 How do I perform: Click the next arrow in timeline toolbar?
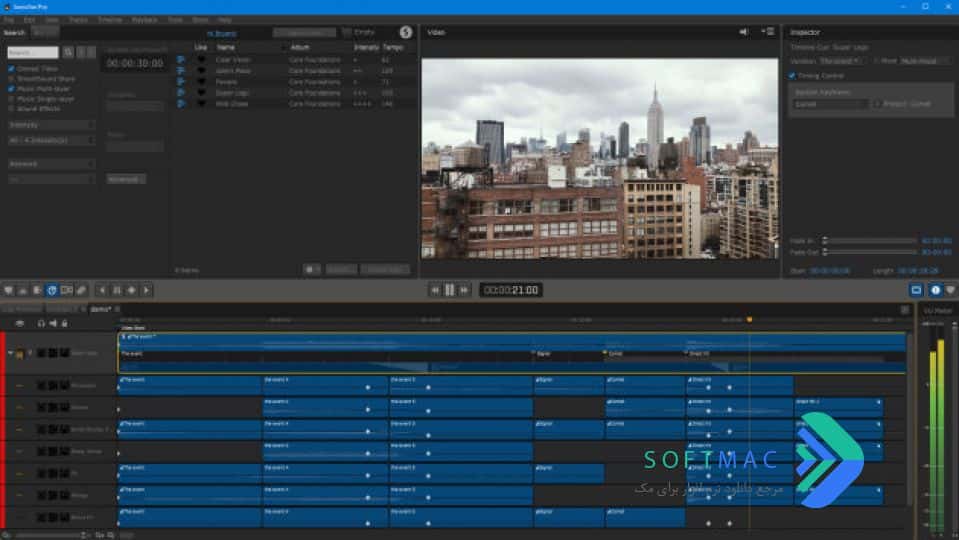pyautogui.click(x=146, y=290)
